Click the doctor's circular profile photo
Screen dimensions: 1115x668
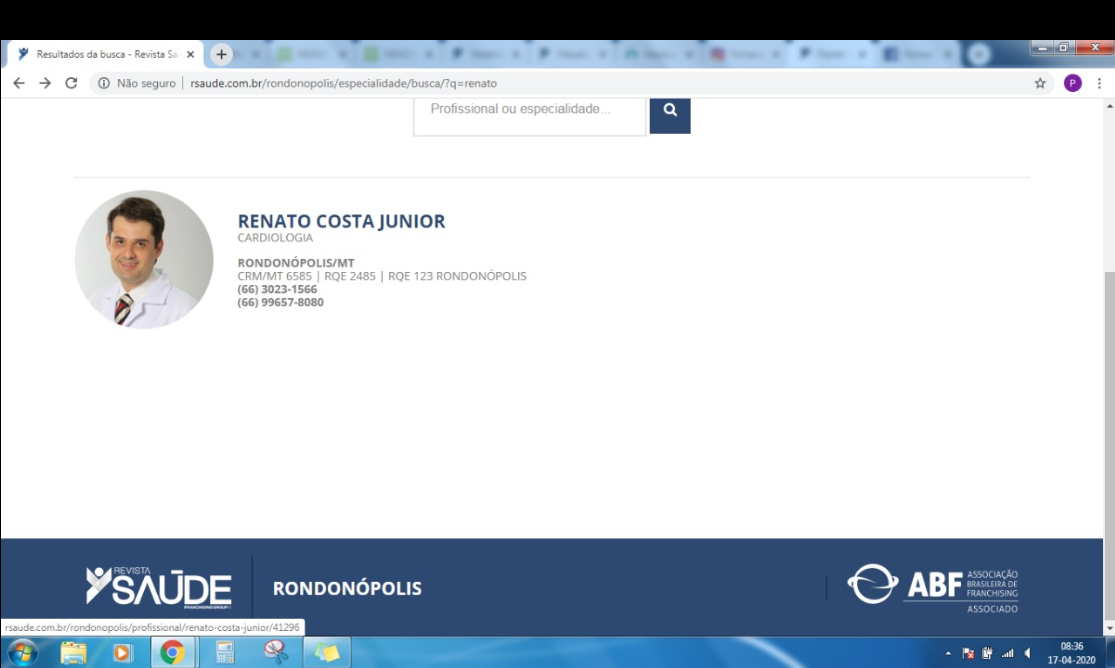(144, 260)
